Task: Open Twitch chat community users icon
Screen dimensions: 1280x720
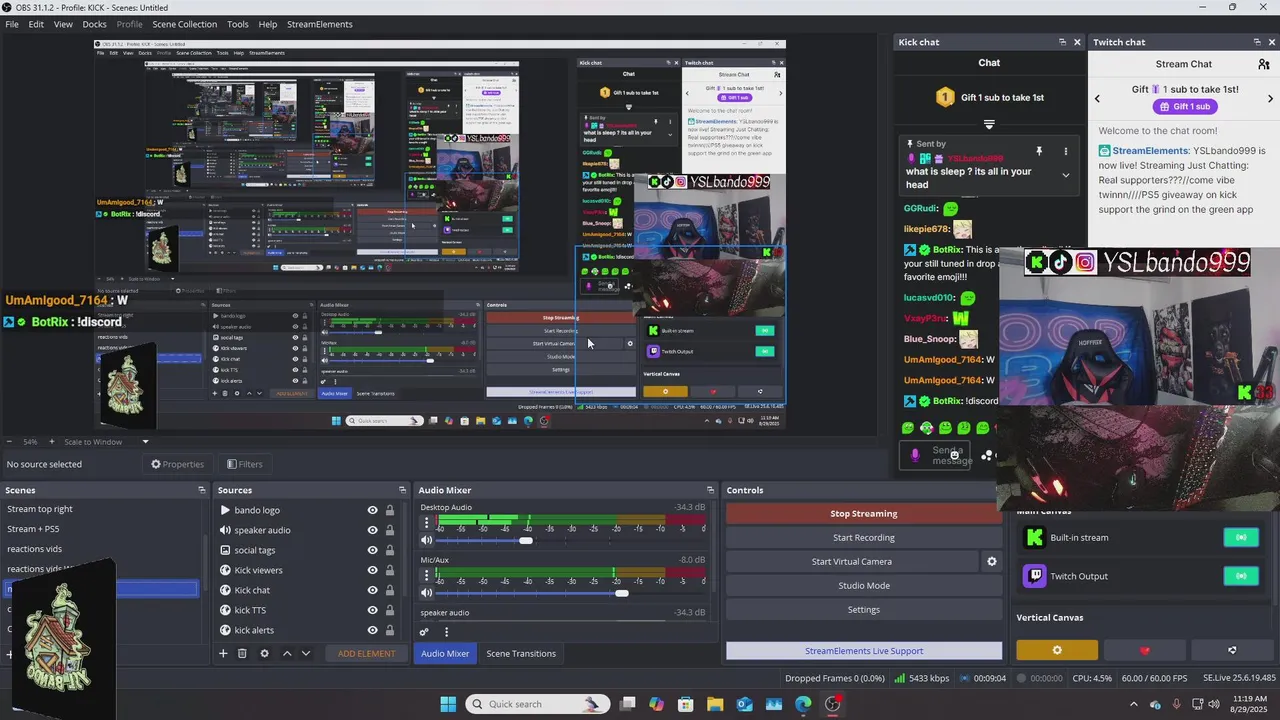Action: pos(1264,64)
